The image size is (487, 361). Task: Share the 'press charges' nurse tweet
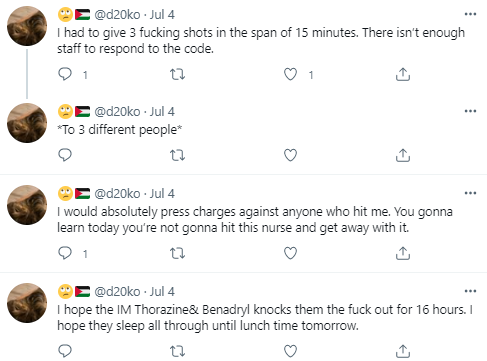(403, 254)
